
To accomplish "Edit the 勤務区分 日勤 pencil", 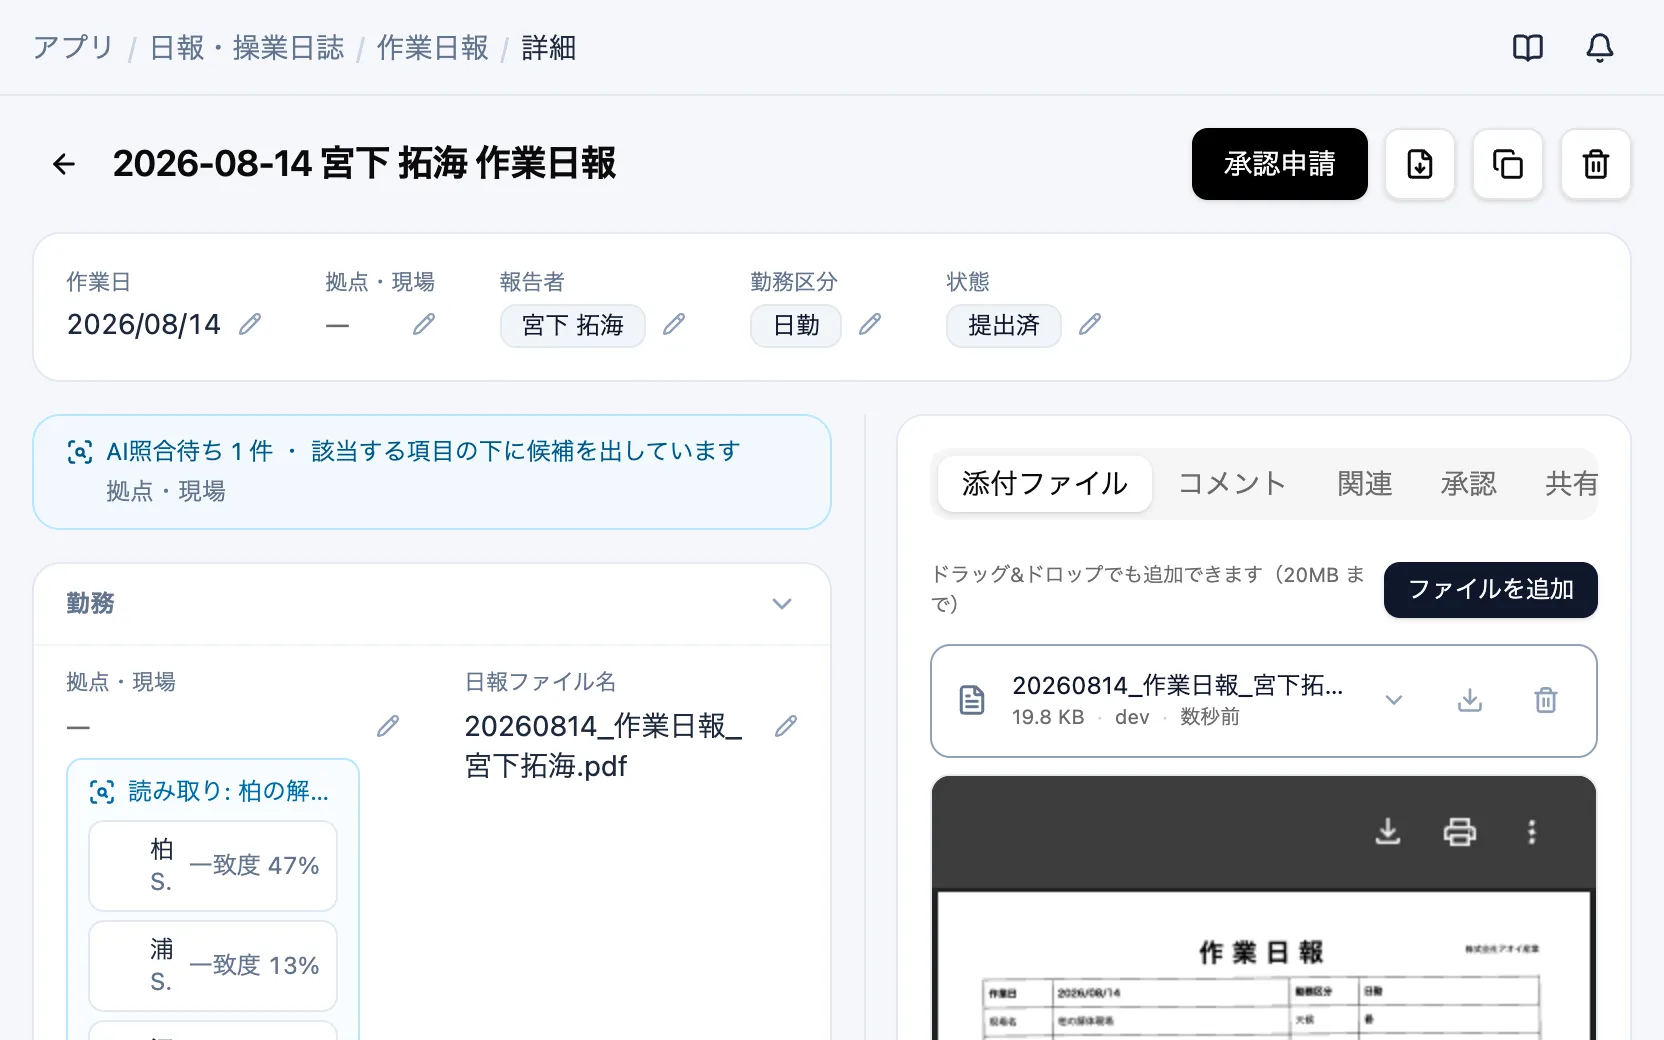I will [x=870, y=324].
